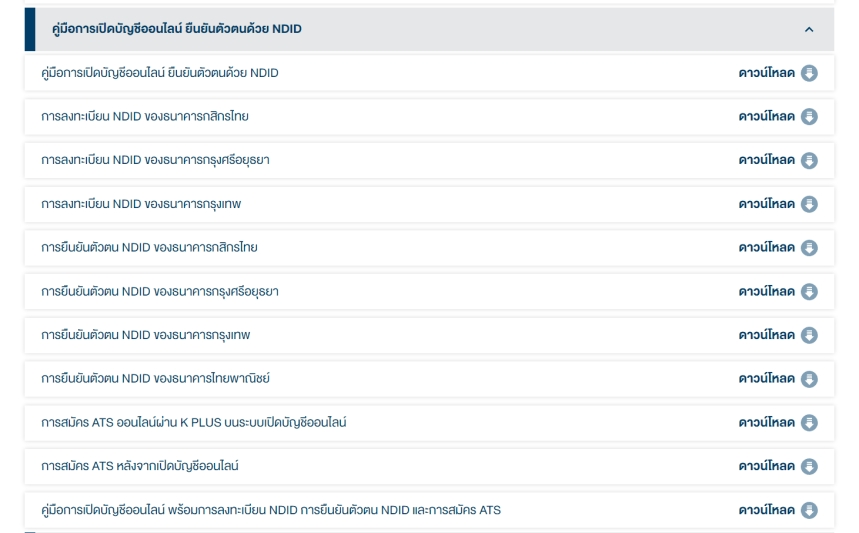The height and width of the screenshot is (533, 859).
Task: Collapse the NDID account opening guide section
Action: point(809,29)
